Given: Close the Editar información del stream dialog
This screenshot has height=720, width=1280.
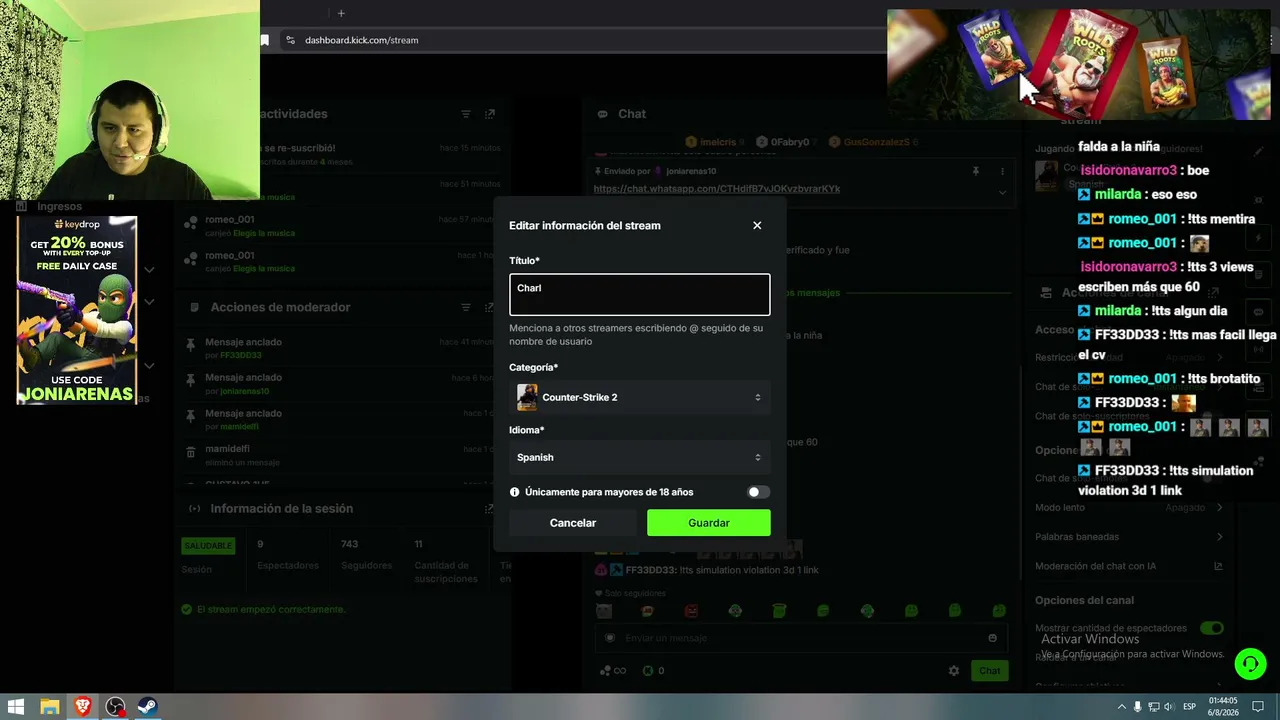Looking at the screenshot, I should click(x=757, y=226).
